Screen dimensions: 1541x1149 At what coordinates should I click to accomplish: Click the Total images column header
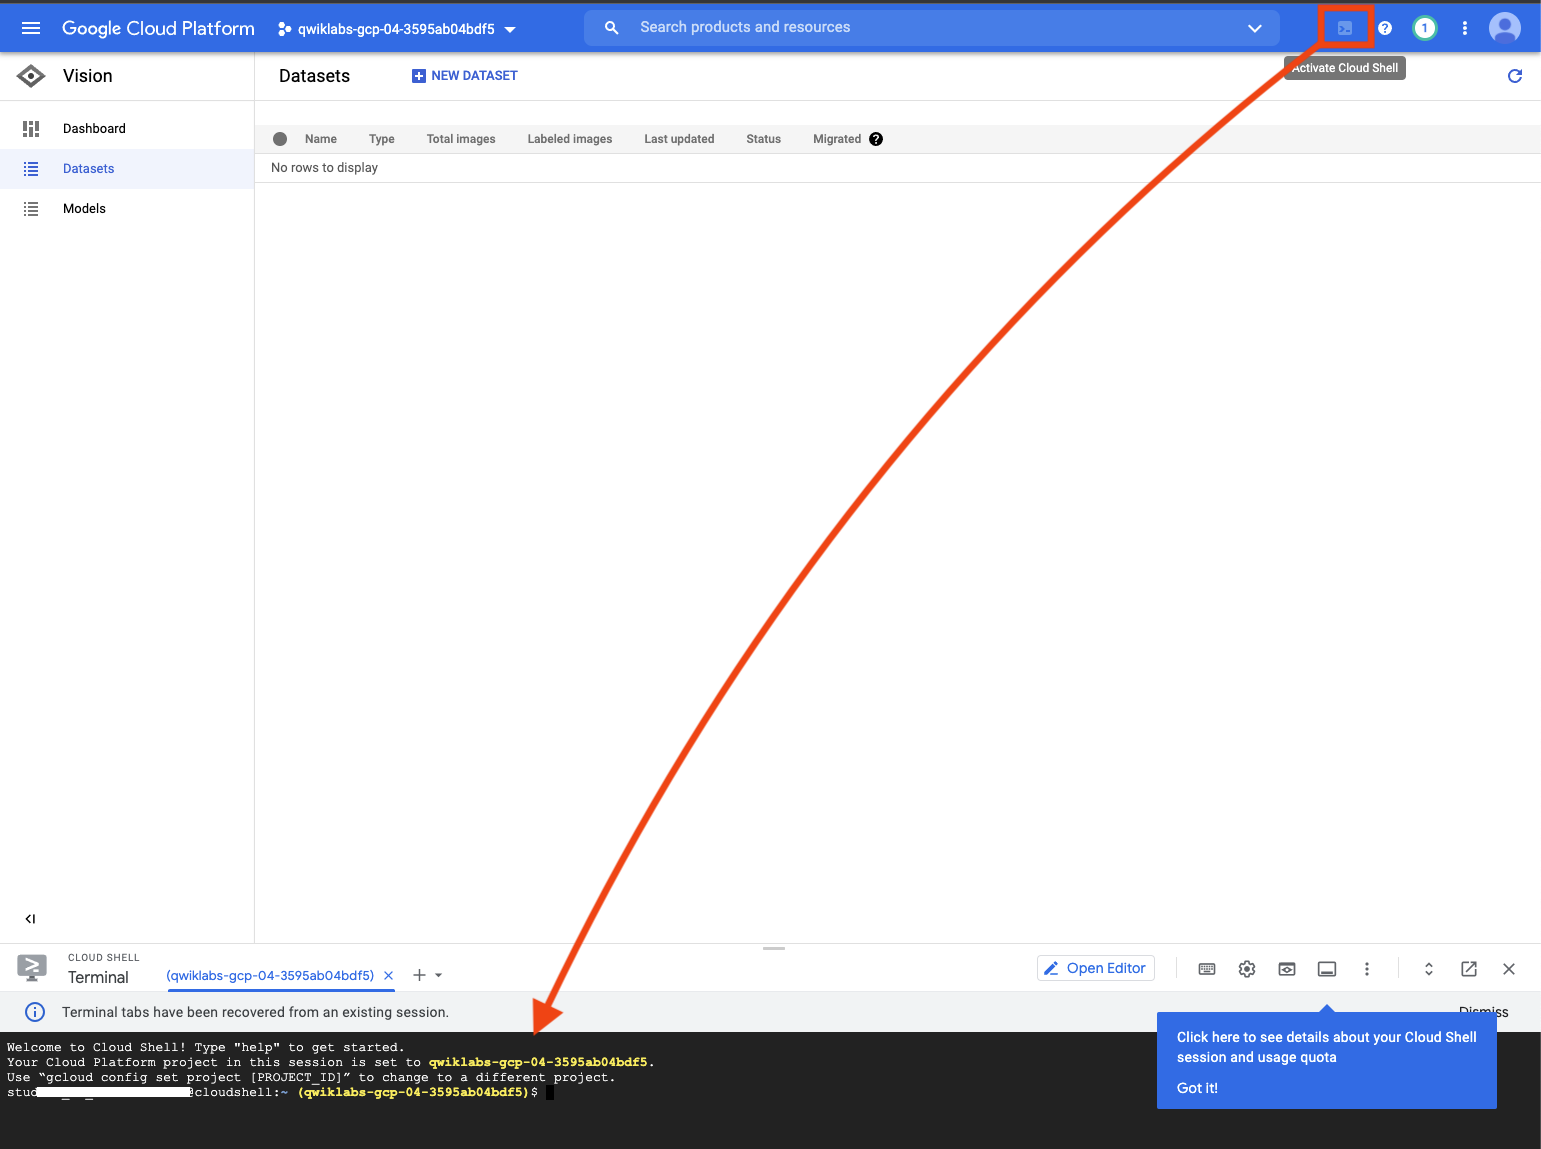coord(461,139)
